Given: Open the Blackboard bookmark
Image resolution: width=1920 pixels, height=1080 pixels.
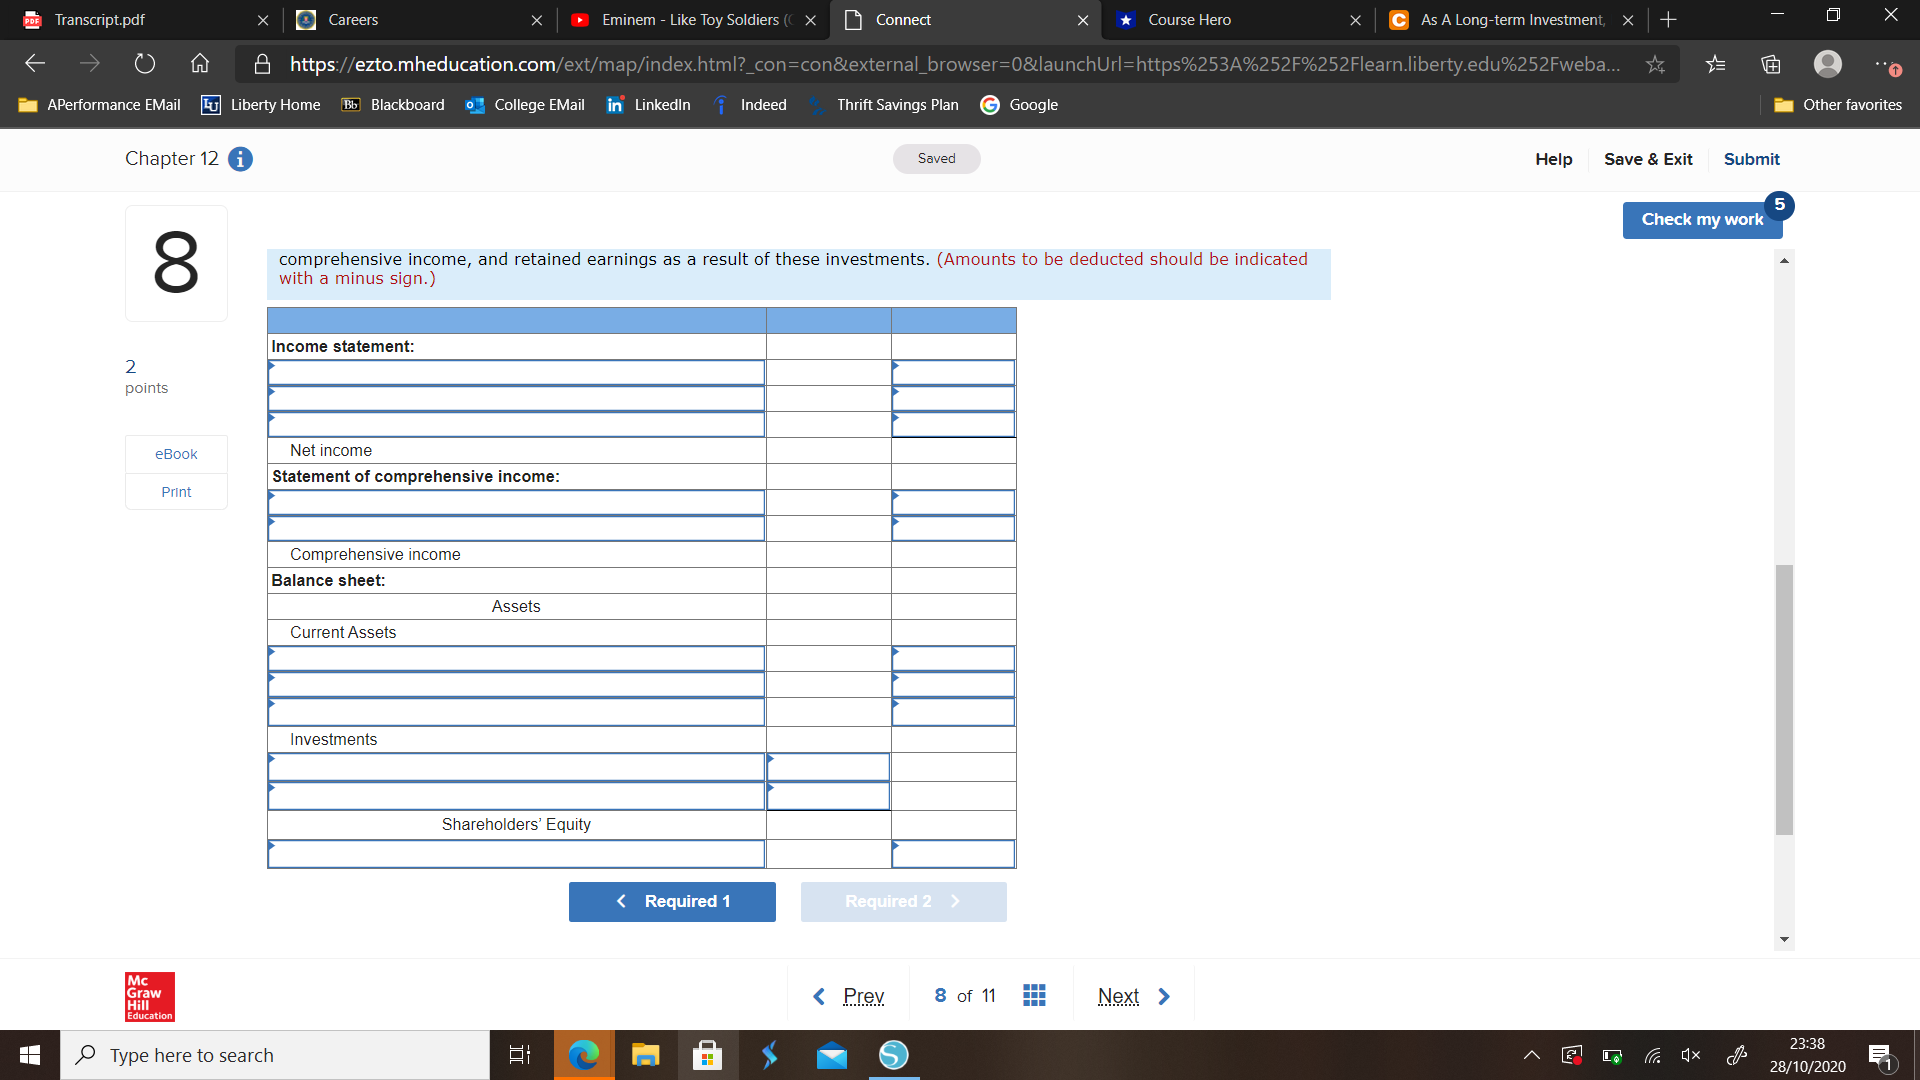Looking at the screenshot, I should [x=392, y=104].
